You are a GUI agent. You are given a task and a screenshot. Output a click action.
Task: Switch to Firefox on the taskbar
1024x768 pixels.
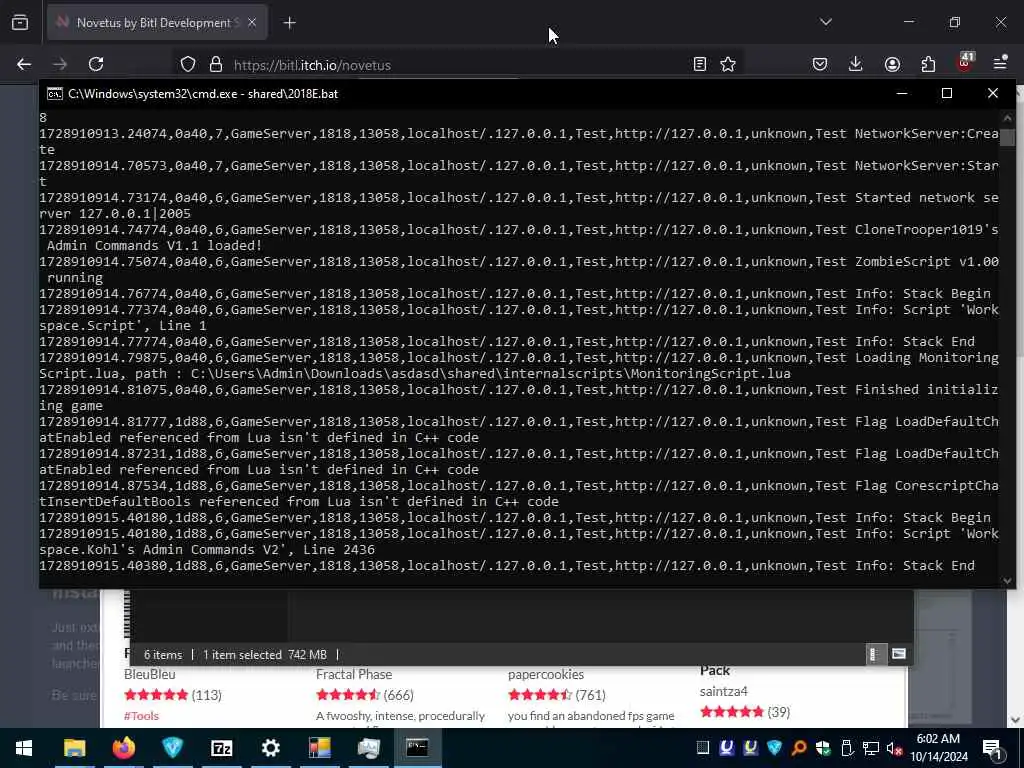(x=123, y=748)
